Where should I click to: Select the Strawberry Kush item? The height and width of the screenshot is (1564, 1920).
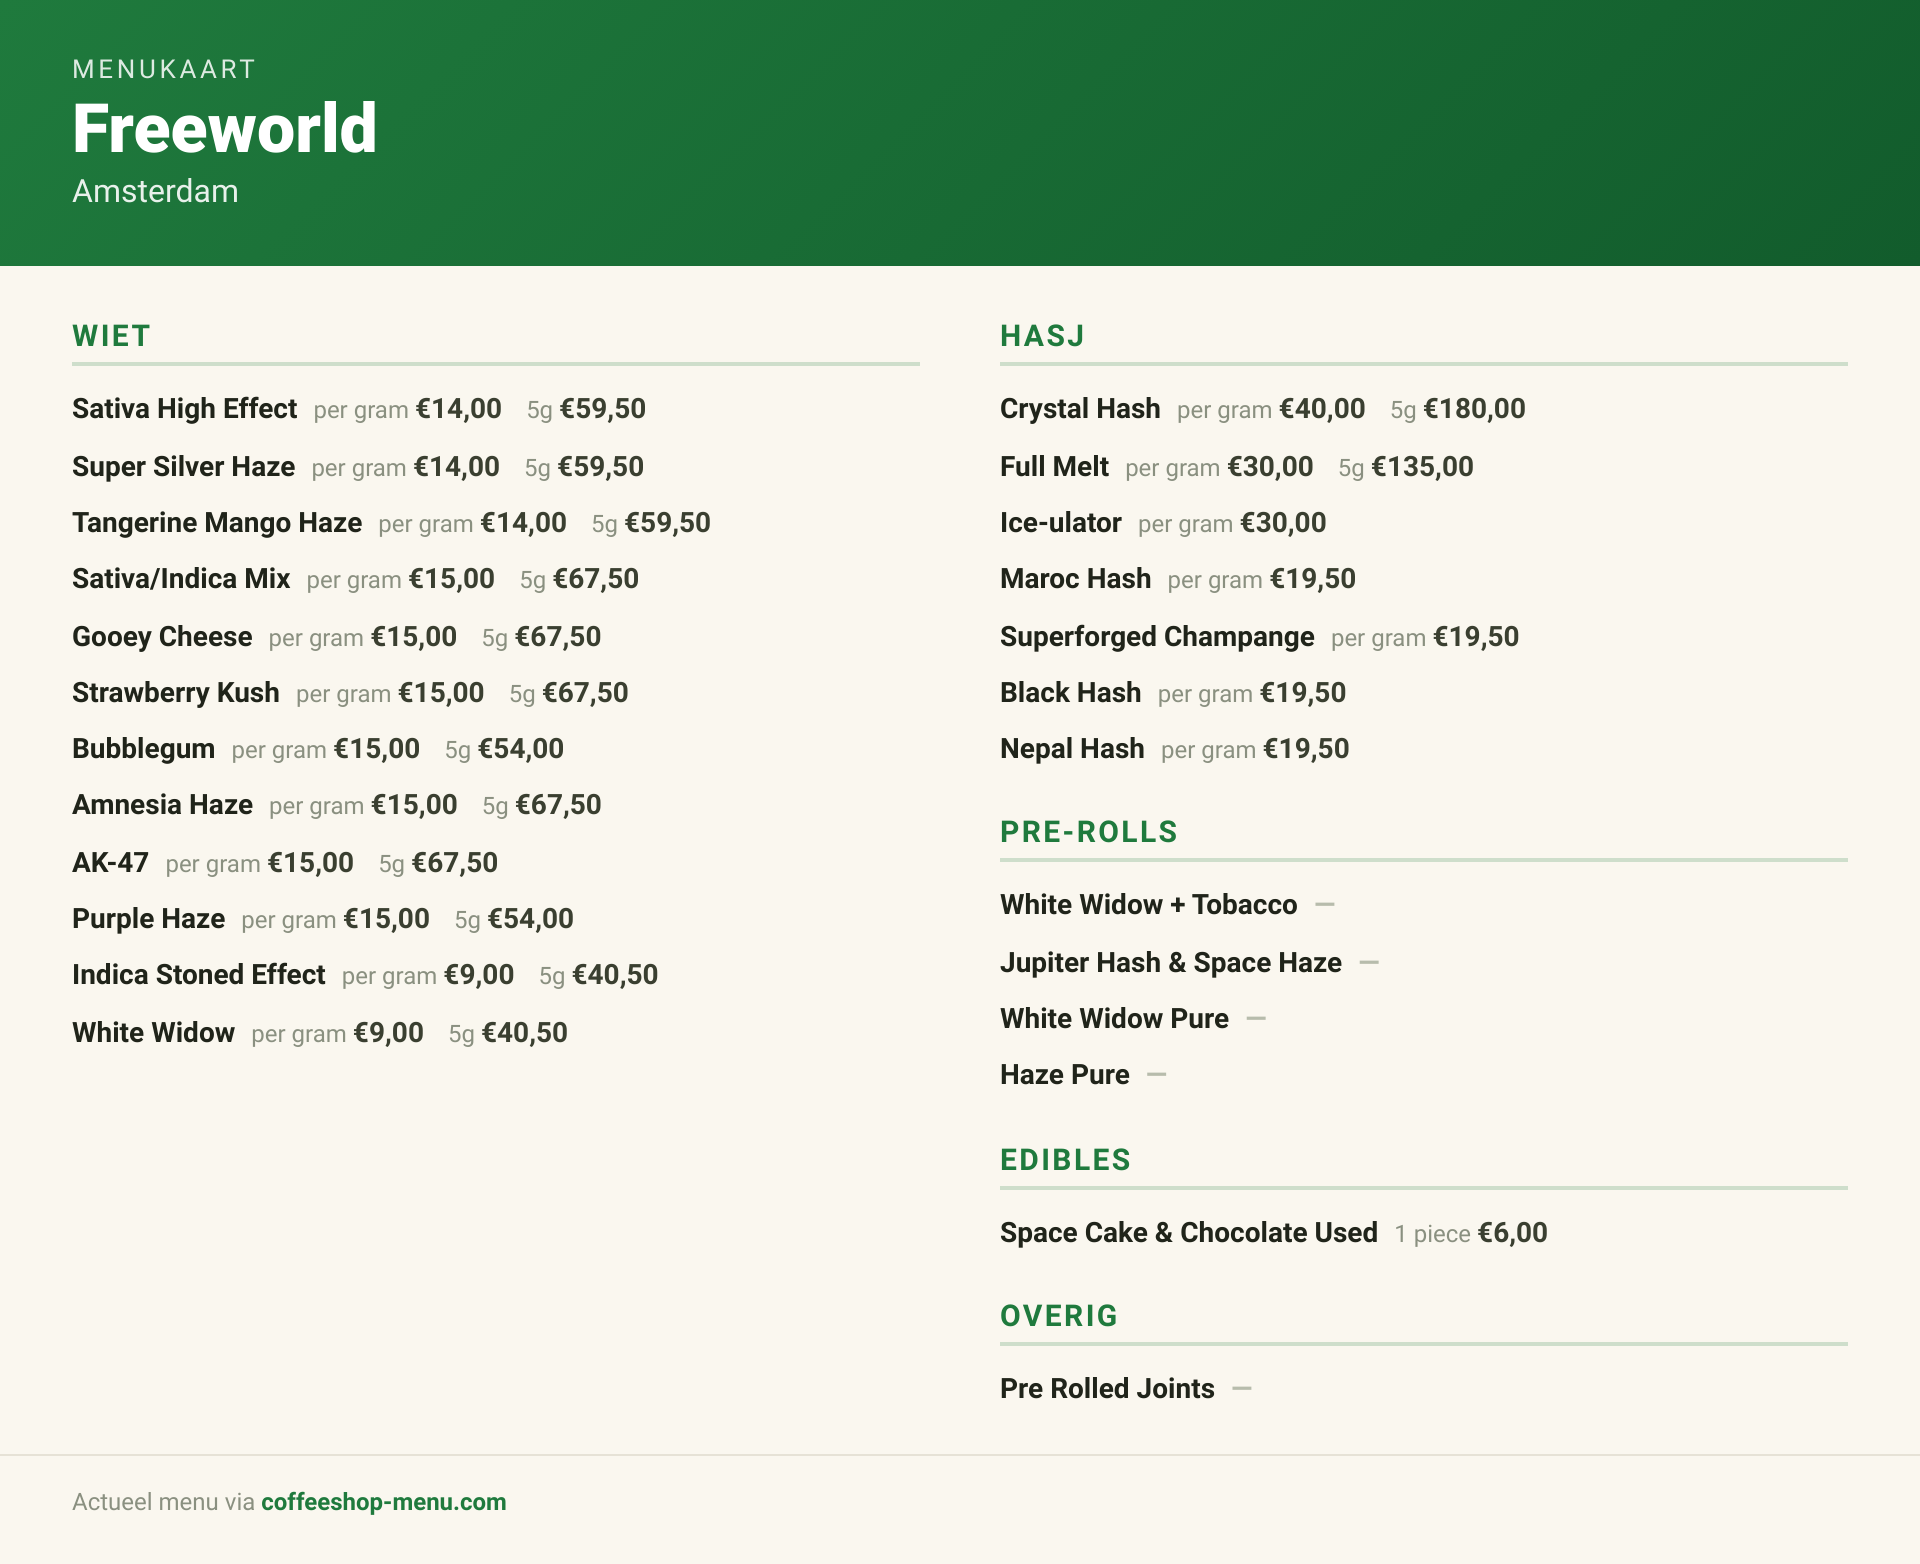(x=175, y=693)
